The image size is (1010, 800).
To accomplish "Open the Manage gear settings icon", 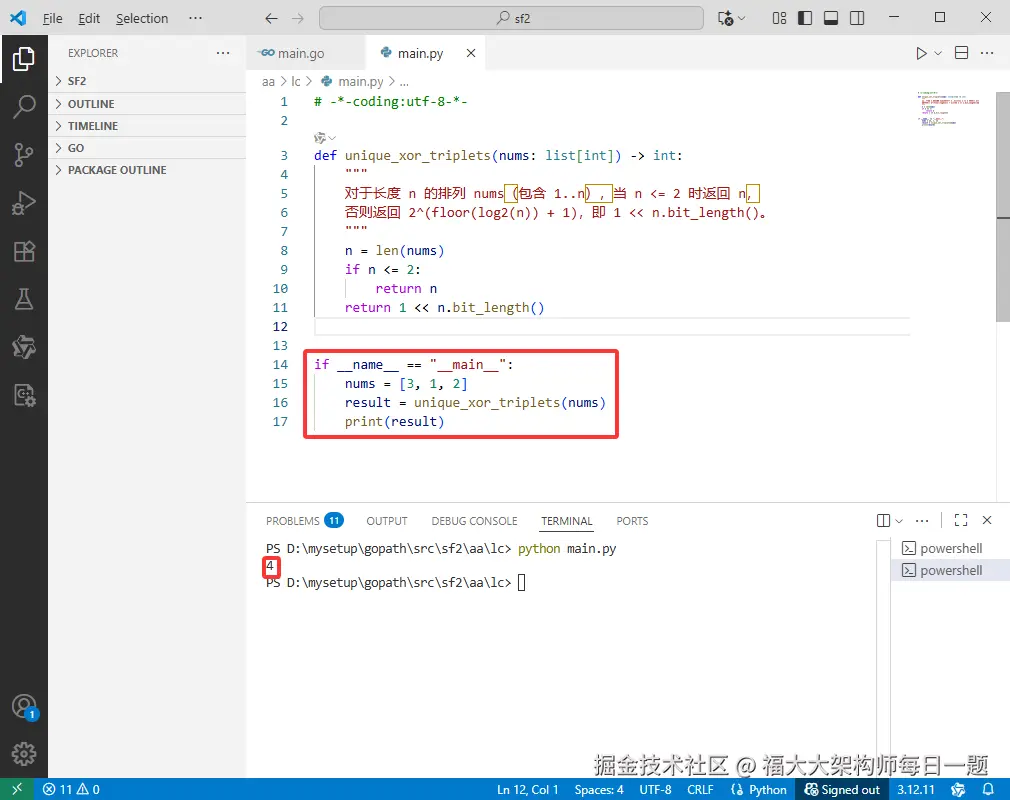I will [x=23, y=754].
